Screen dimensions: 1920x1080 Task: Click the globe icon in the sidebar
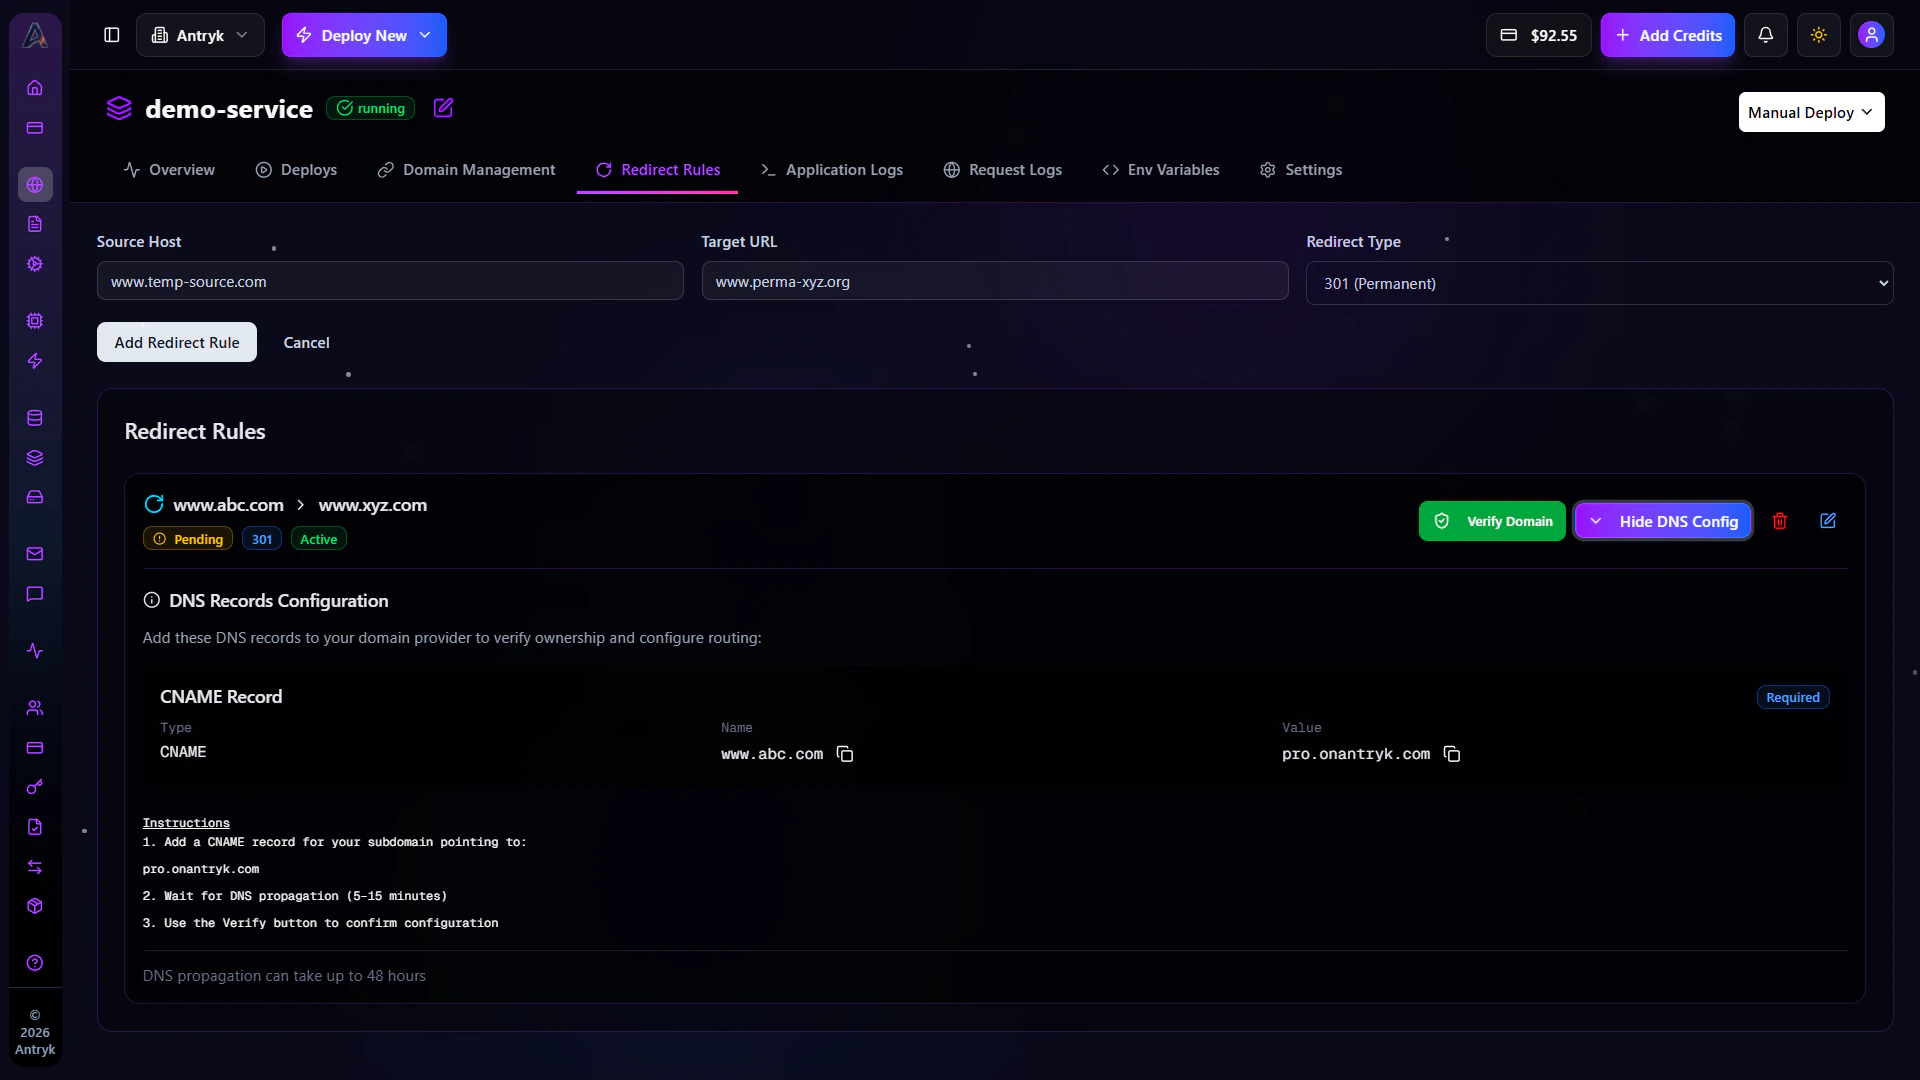(x=35, y=185)
